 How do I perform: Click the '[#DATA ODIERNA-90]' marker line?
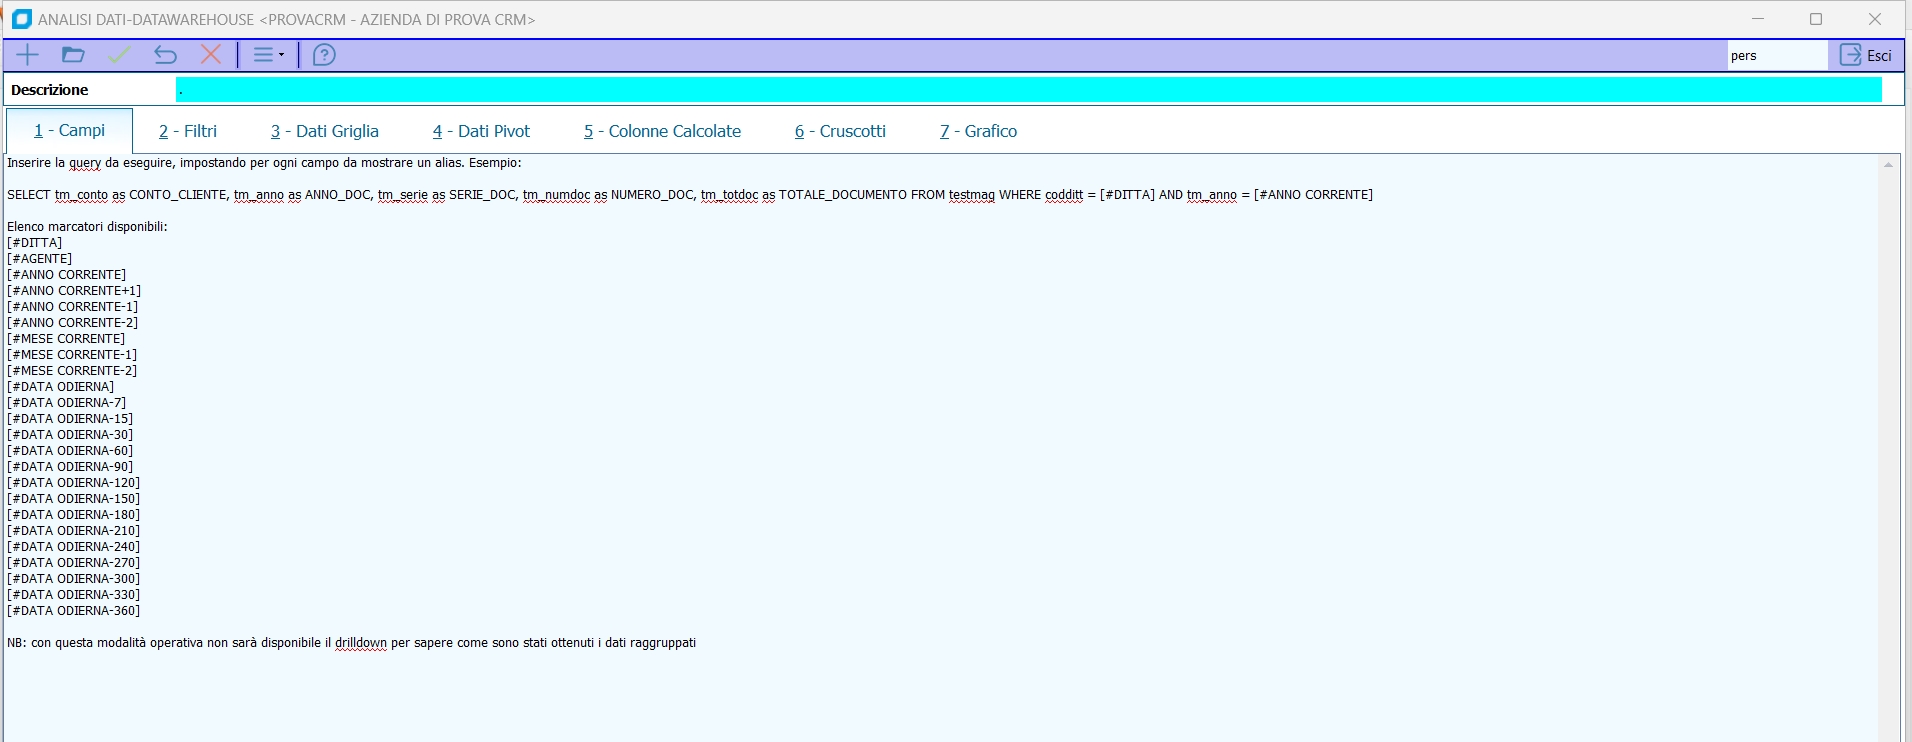pyautogui.click(x=70, y=467)
